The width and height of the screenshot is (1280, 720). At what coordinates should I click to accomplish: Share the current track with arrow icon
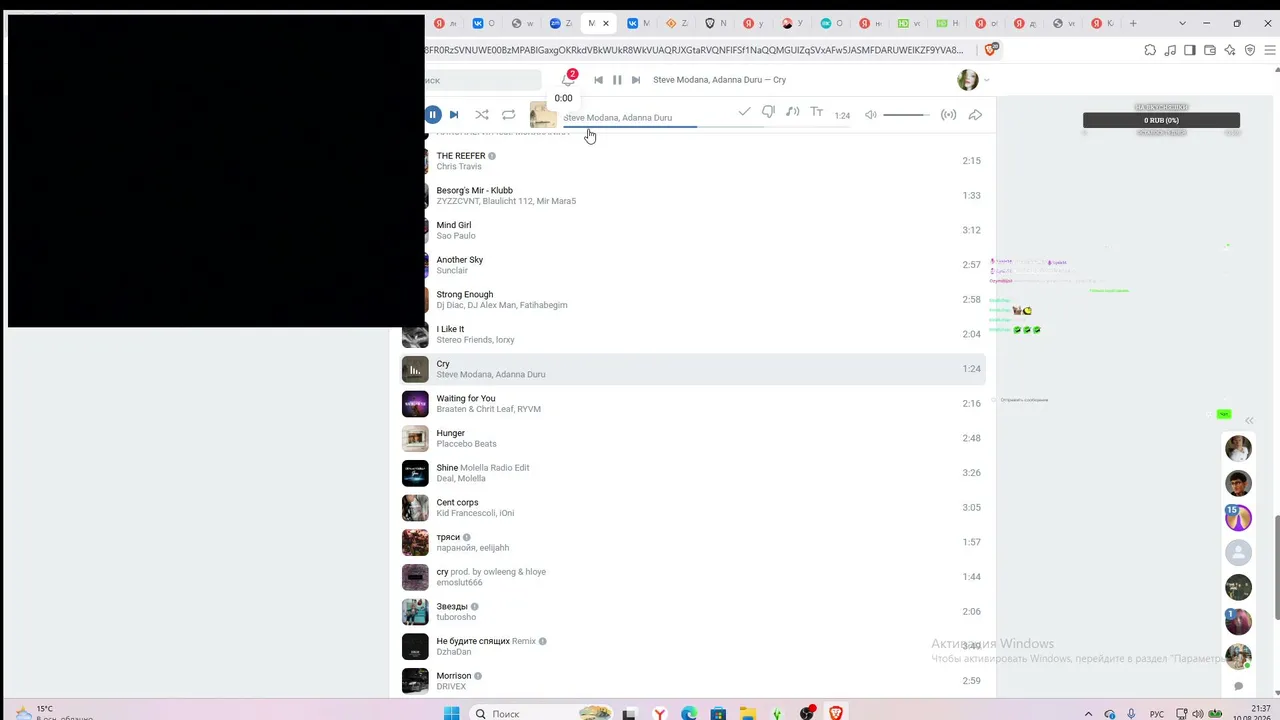click(975, 115)
